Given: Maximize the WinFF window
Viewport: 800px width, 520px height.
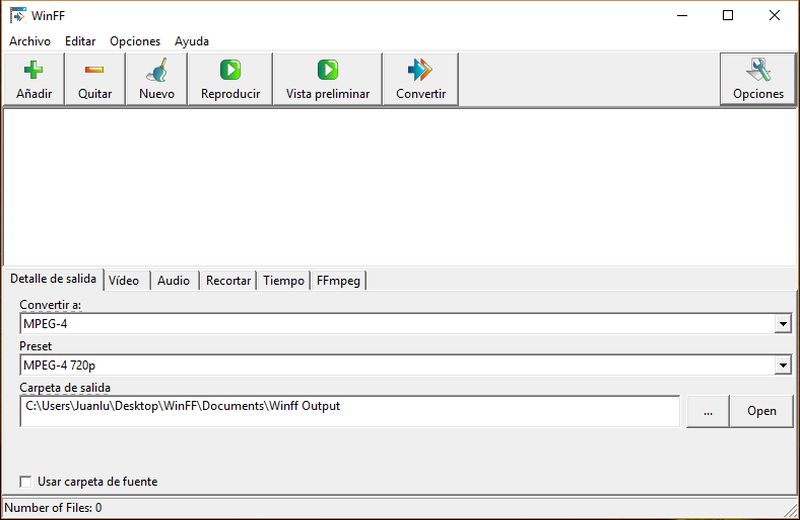Looking at the screenshot, I should pyautogui.click(x=728, y=15).
